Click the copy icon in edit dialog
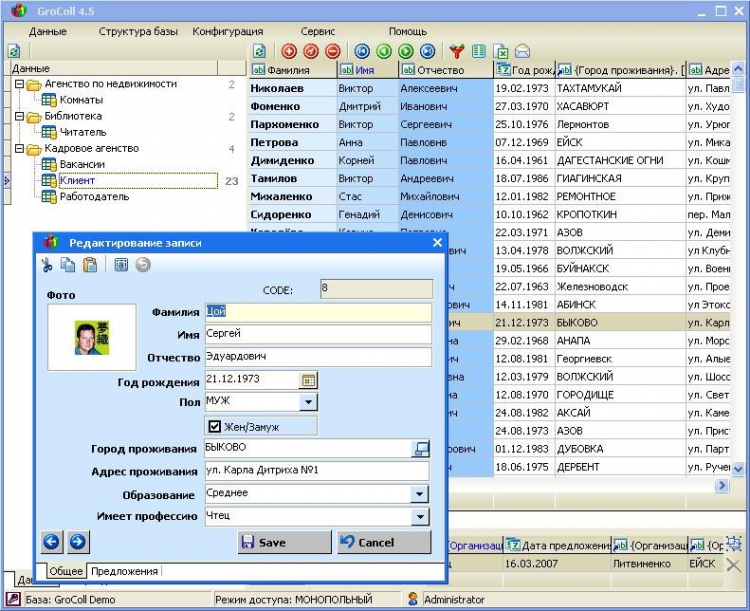The height and width of the screenshot is (611, 750). 68,265
